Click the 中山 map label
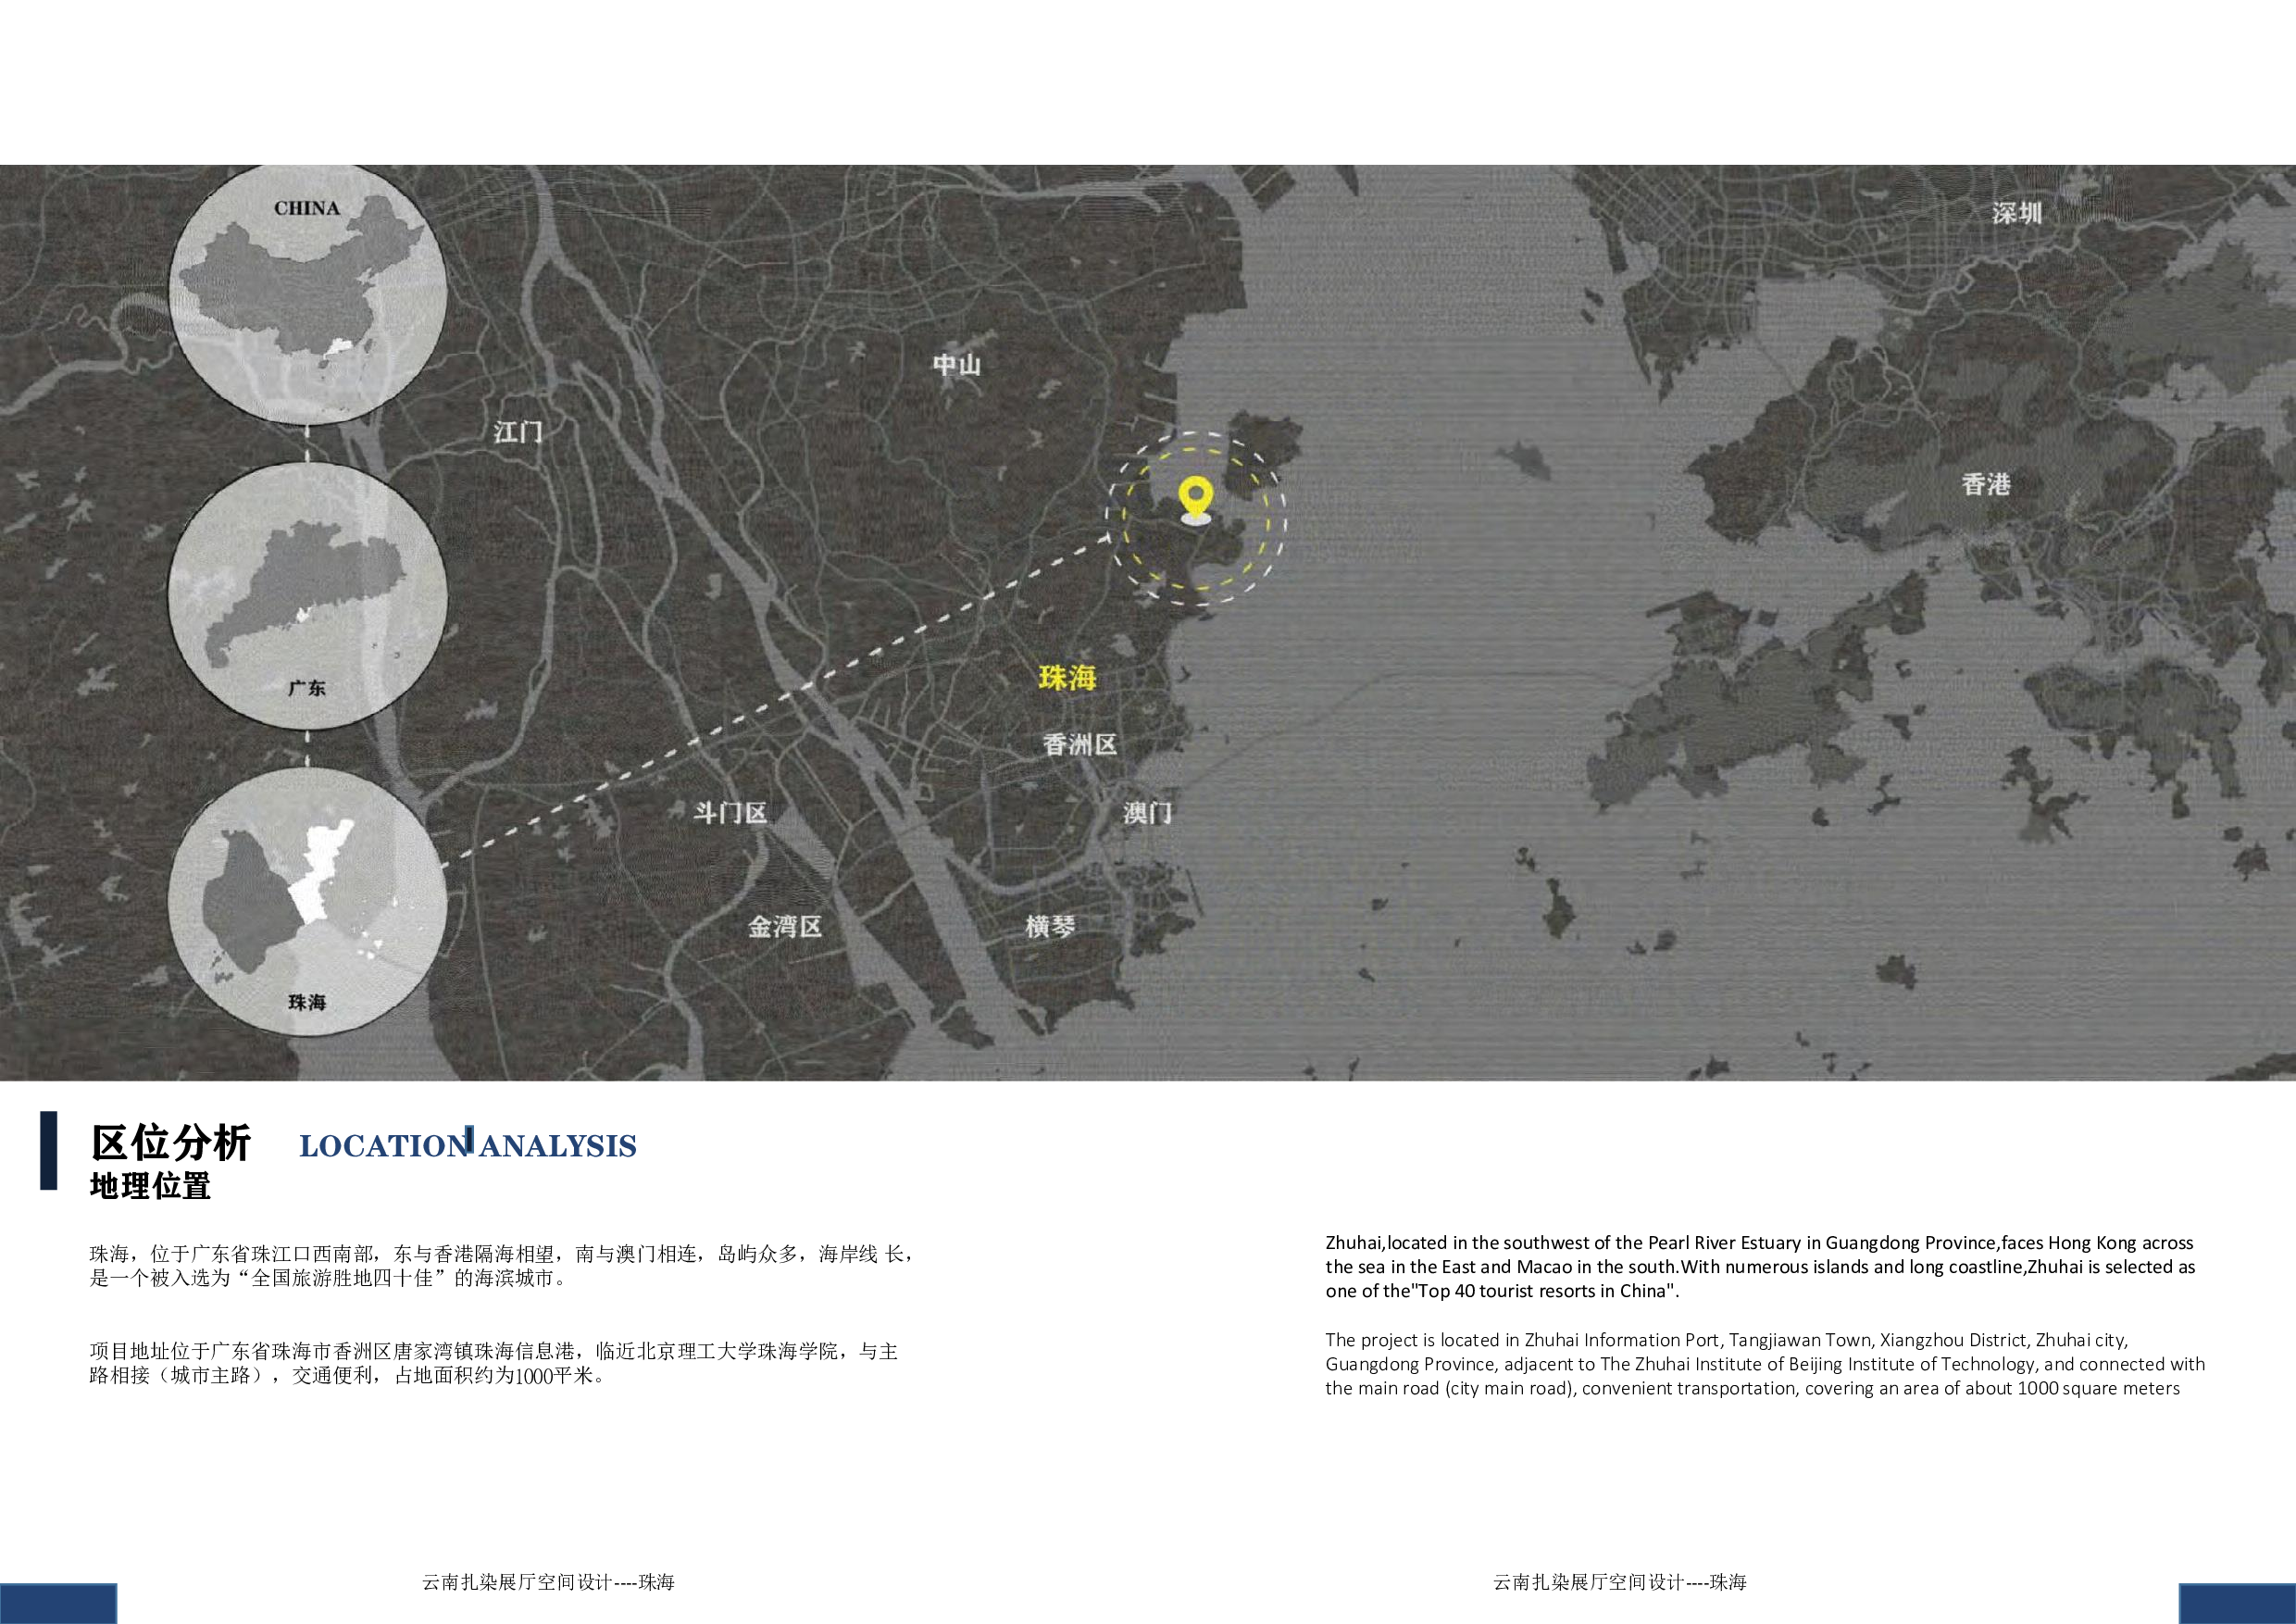 pos(956,365)
